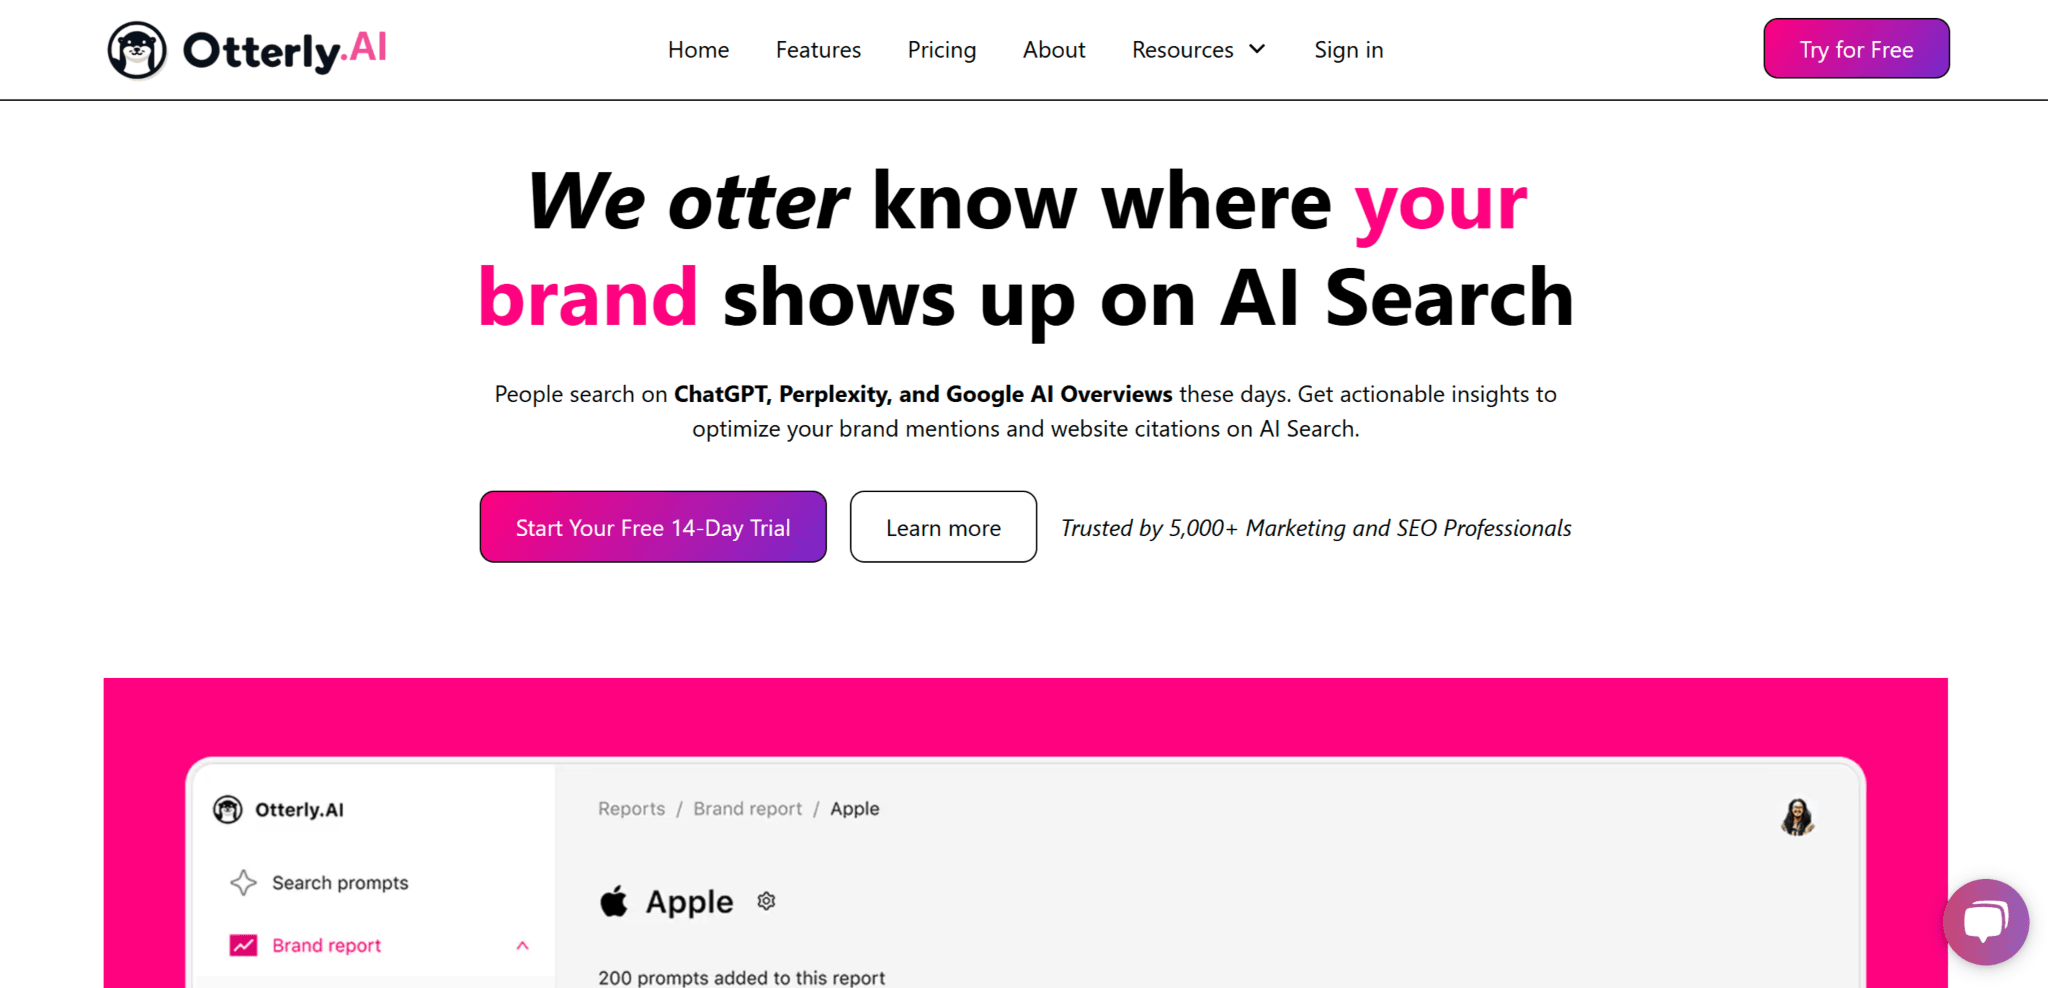Open the user profile avatar
This screenshot has width=2048, height=988.
(1797, 816)
